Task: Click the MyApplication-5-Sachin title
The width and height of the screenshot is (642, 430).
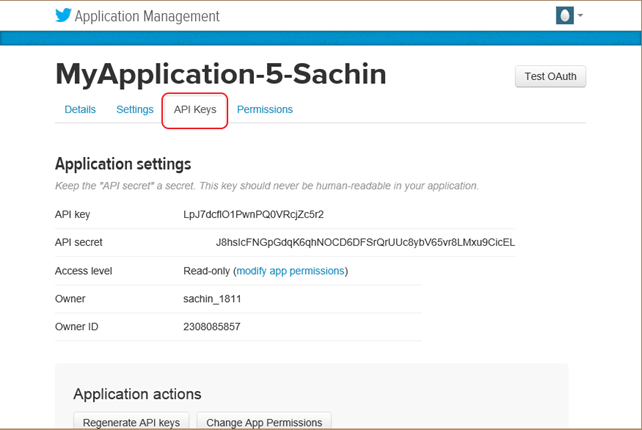Action: [220, 75]
